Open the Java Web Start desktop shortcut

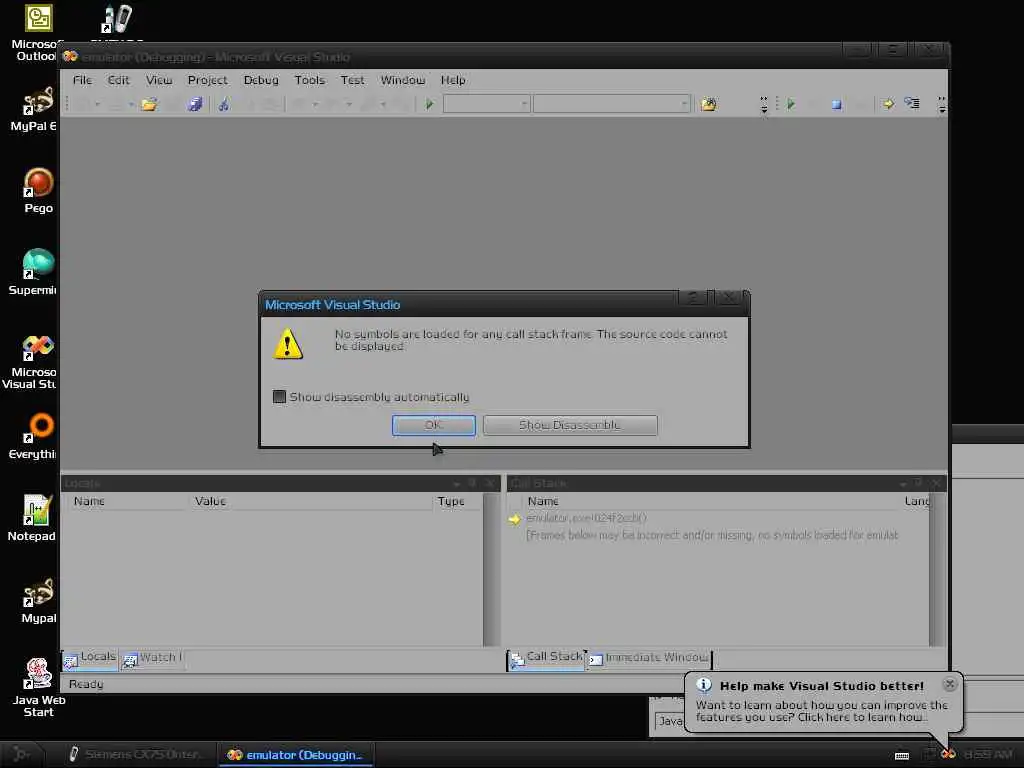click(39, 688)
